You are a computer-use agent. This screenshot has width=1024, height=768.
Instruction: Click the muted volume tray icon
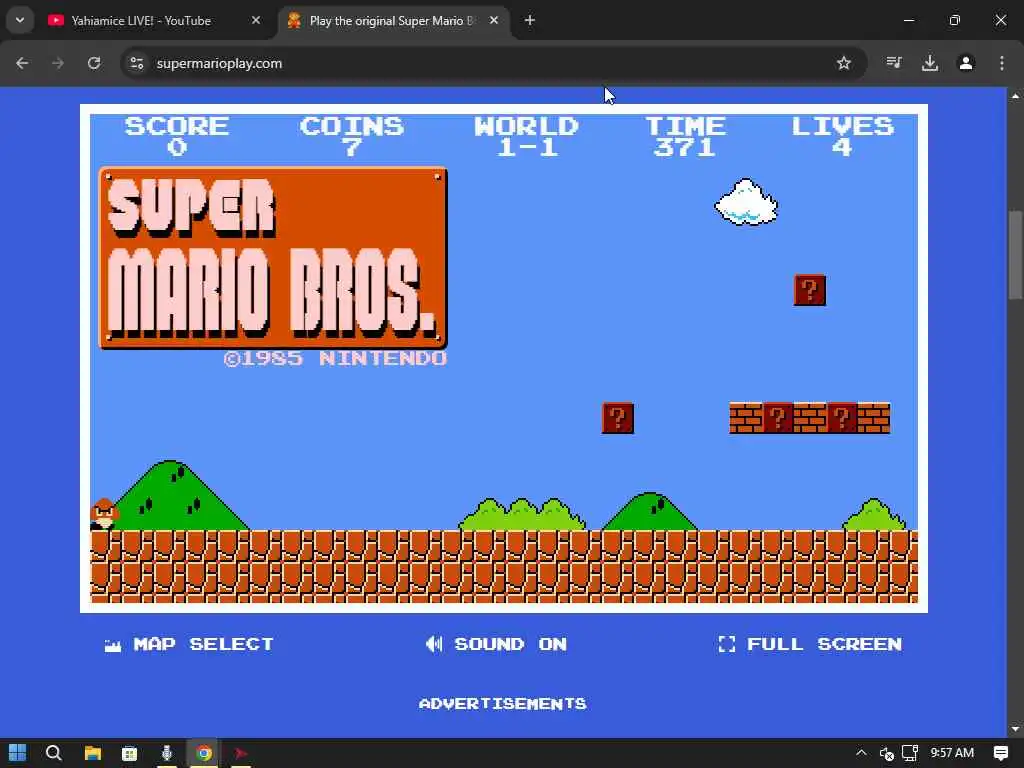[886, 754]
